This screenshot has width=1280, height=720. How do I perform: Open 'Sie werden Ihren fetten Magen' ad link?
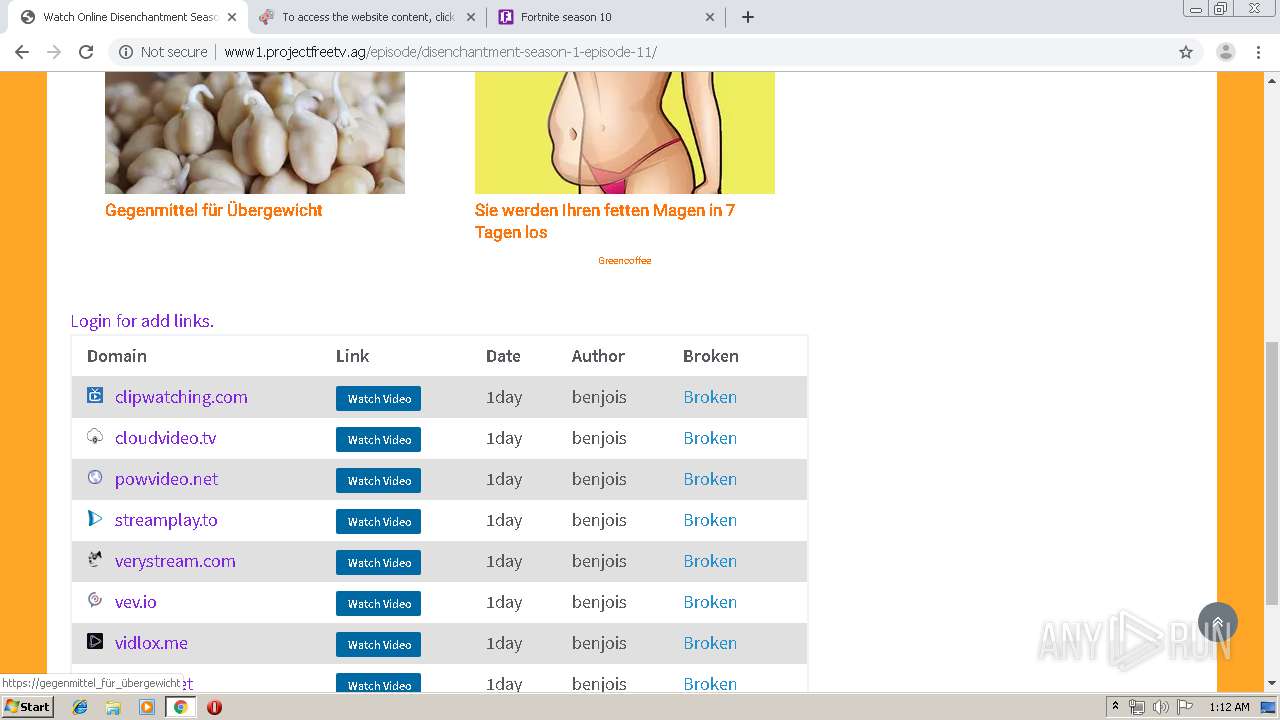(605, 221)
